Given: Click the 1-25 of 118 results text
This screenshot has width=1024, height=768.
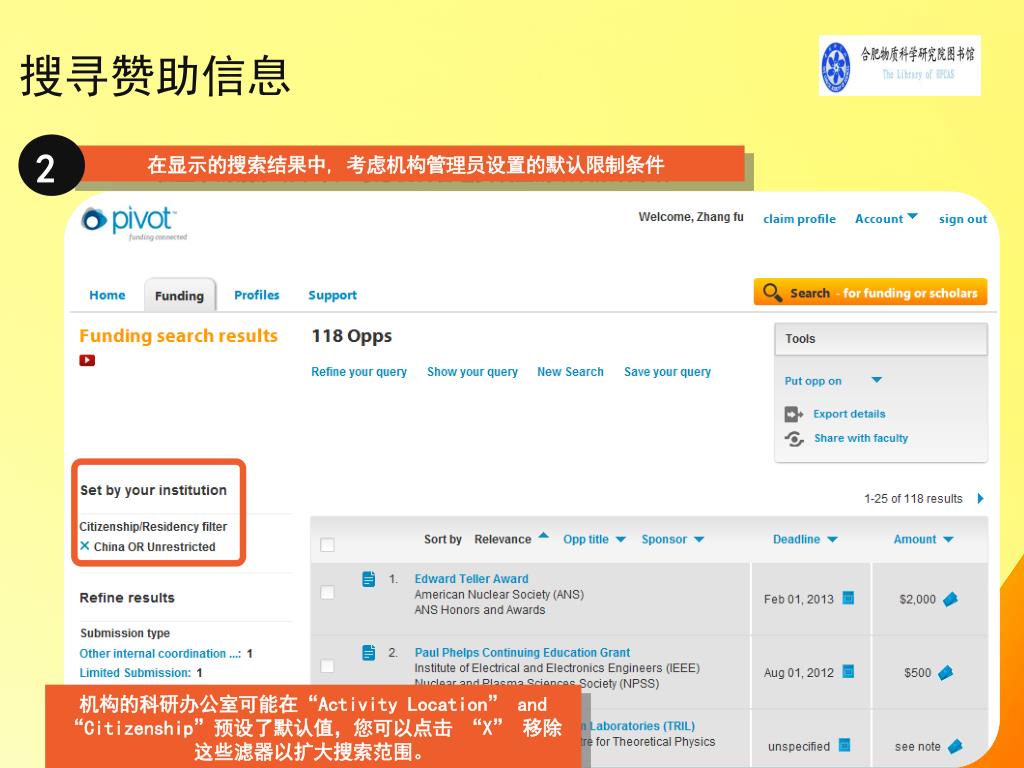Looking at the screenshot, I should pyautogui.click(x=913, y=499).
